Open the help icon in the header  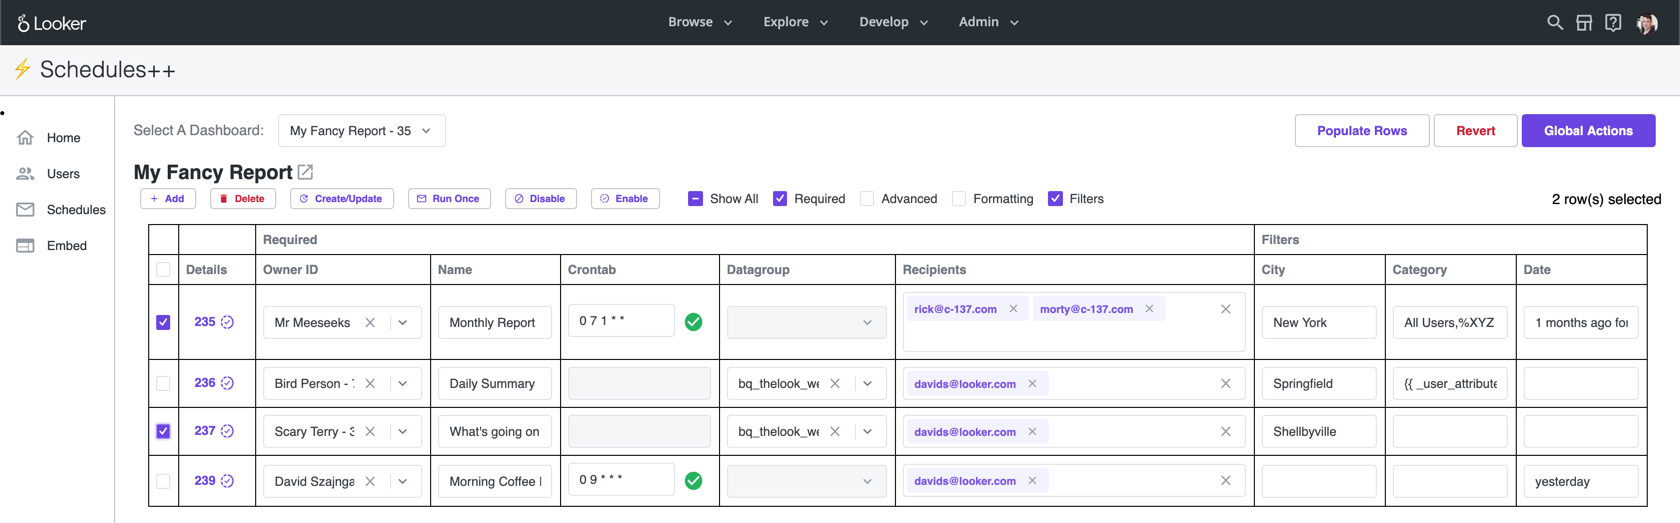click(x=1613, y=22)
